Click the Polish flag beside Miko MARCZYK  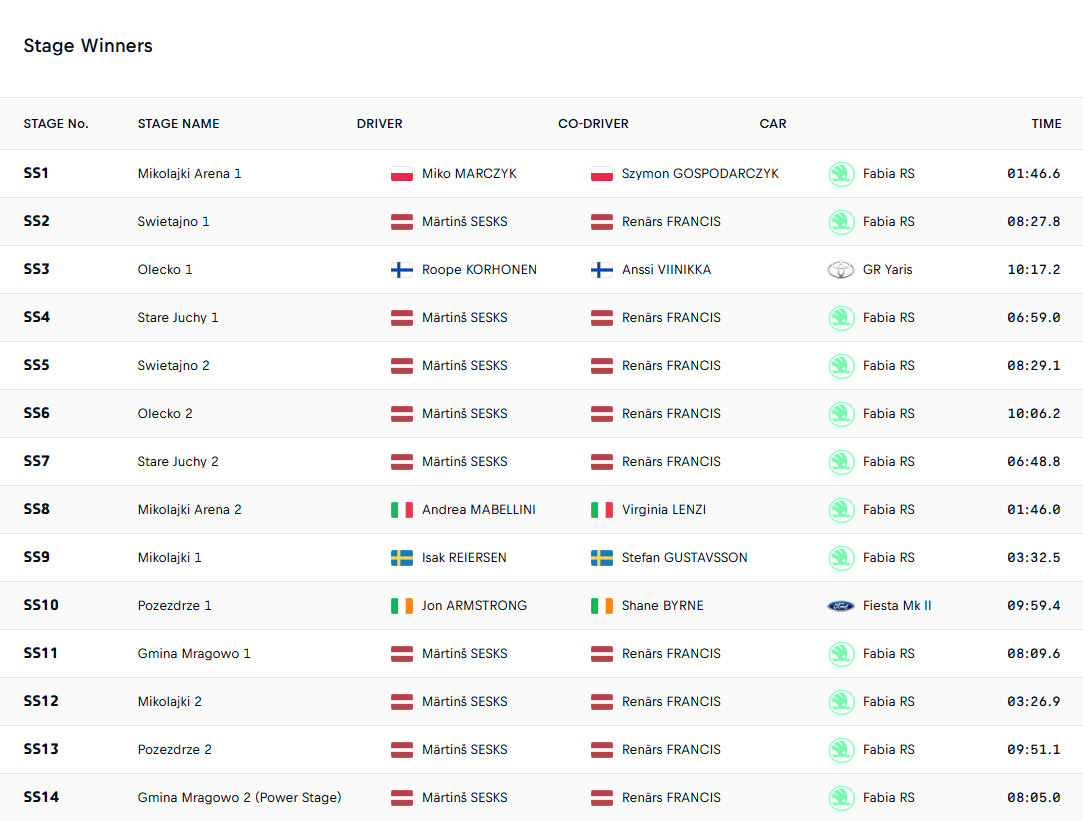coord(401,174)
